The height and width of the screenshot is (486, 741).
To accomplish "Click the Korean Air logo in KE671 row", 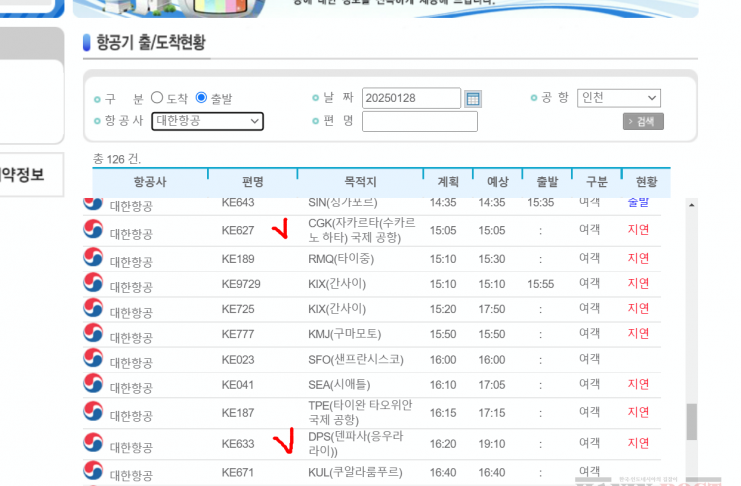I will 93,470.
